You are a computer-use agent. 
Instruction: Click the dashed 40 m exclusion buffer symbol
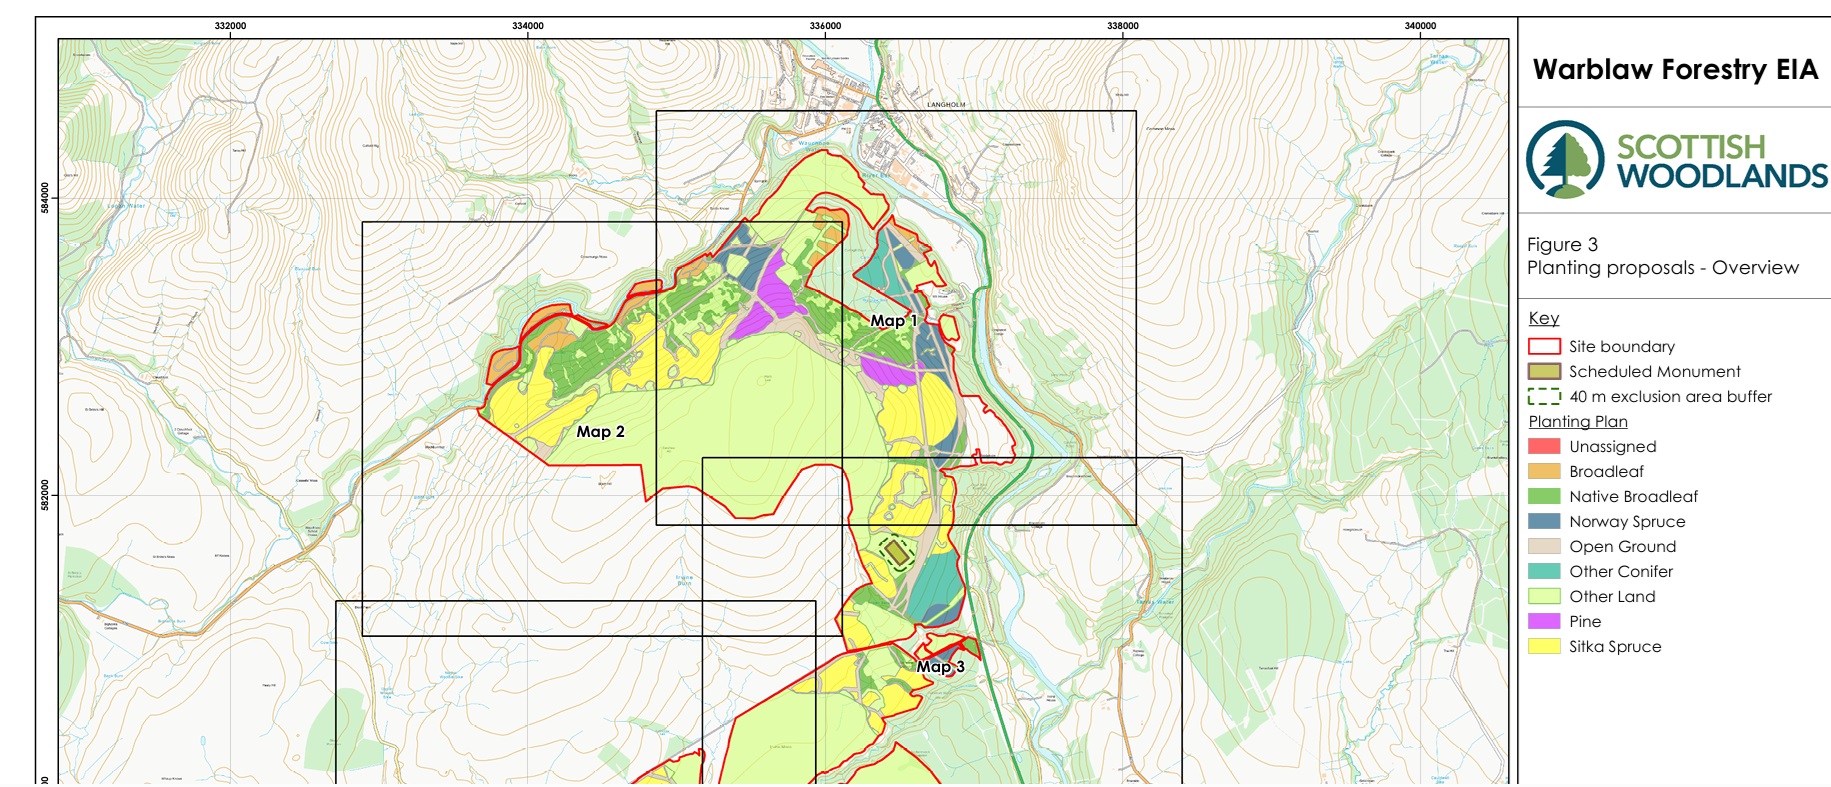pyautogui.click(x=1544, y=396)
